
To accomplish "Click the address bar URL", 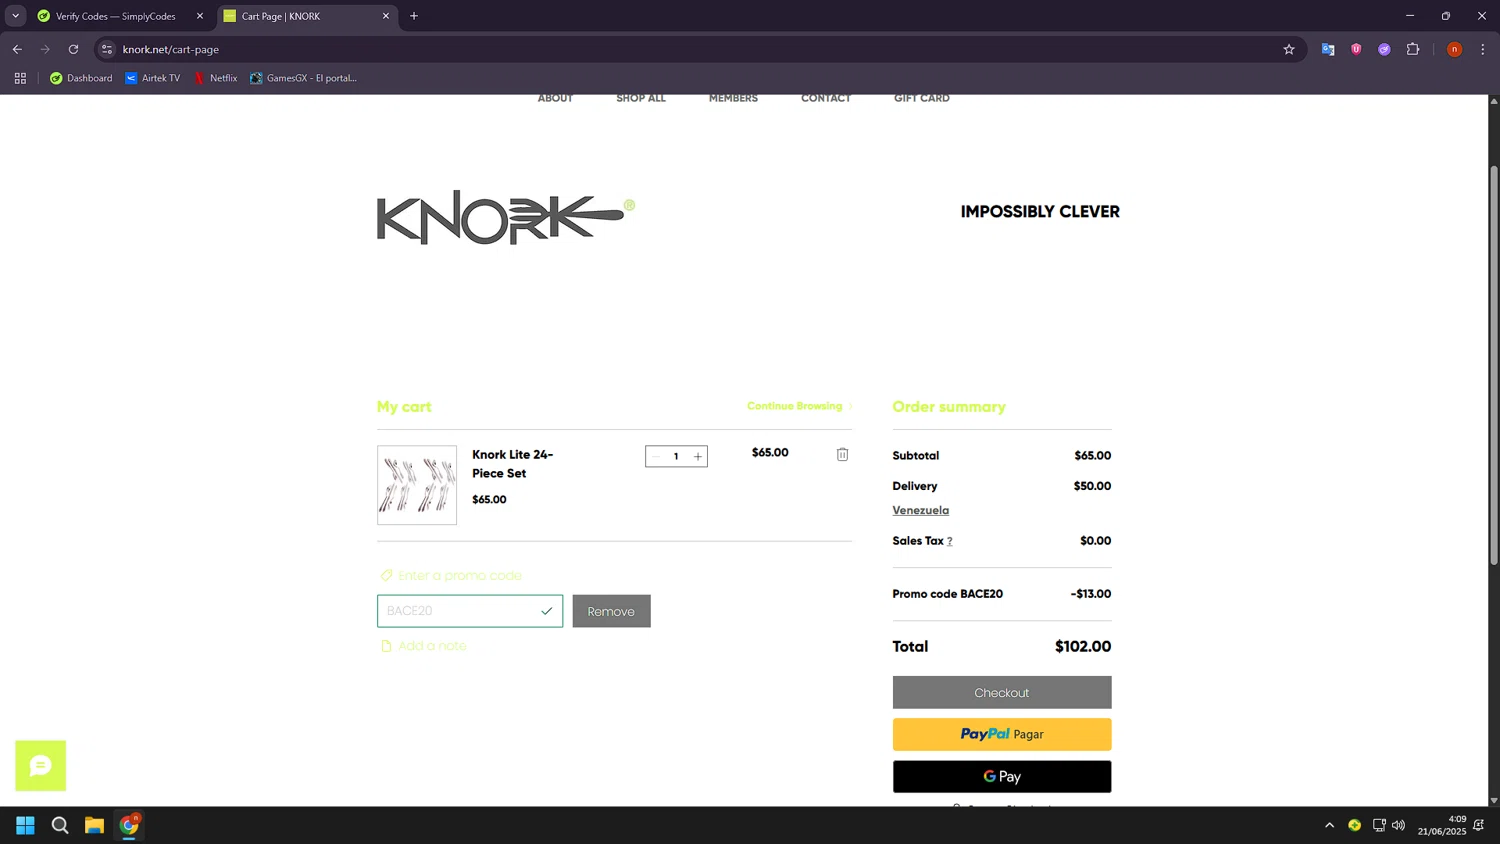I will (x=171, y=49).
